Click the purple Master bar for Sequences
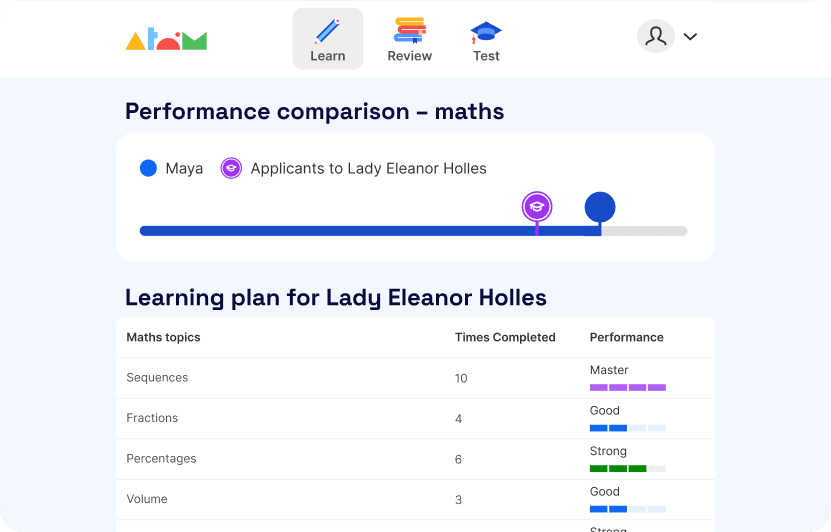 627,387
